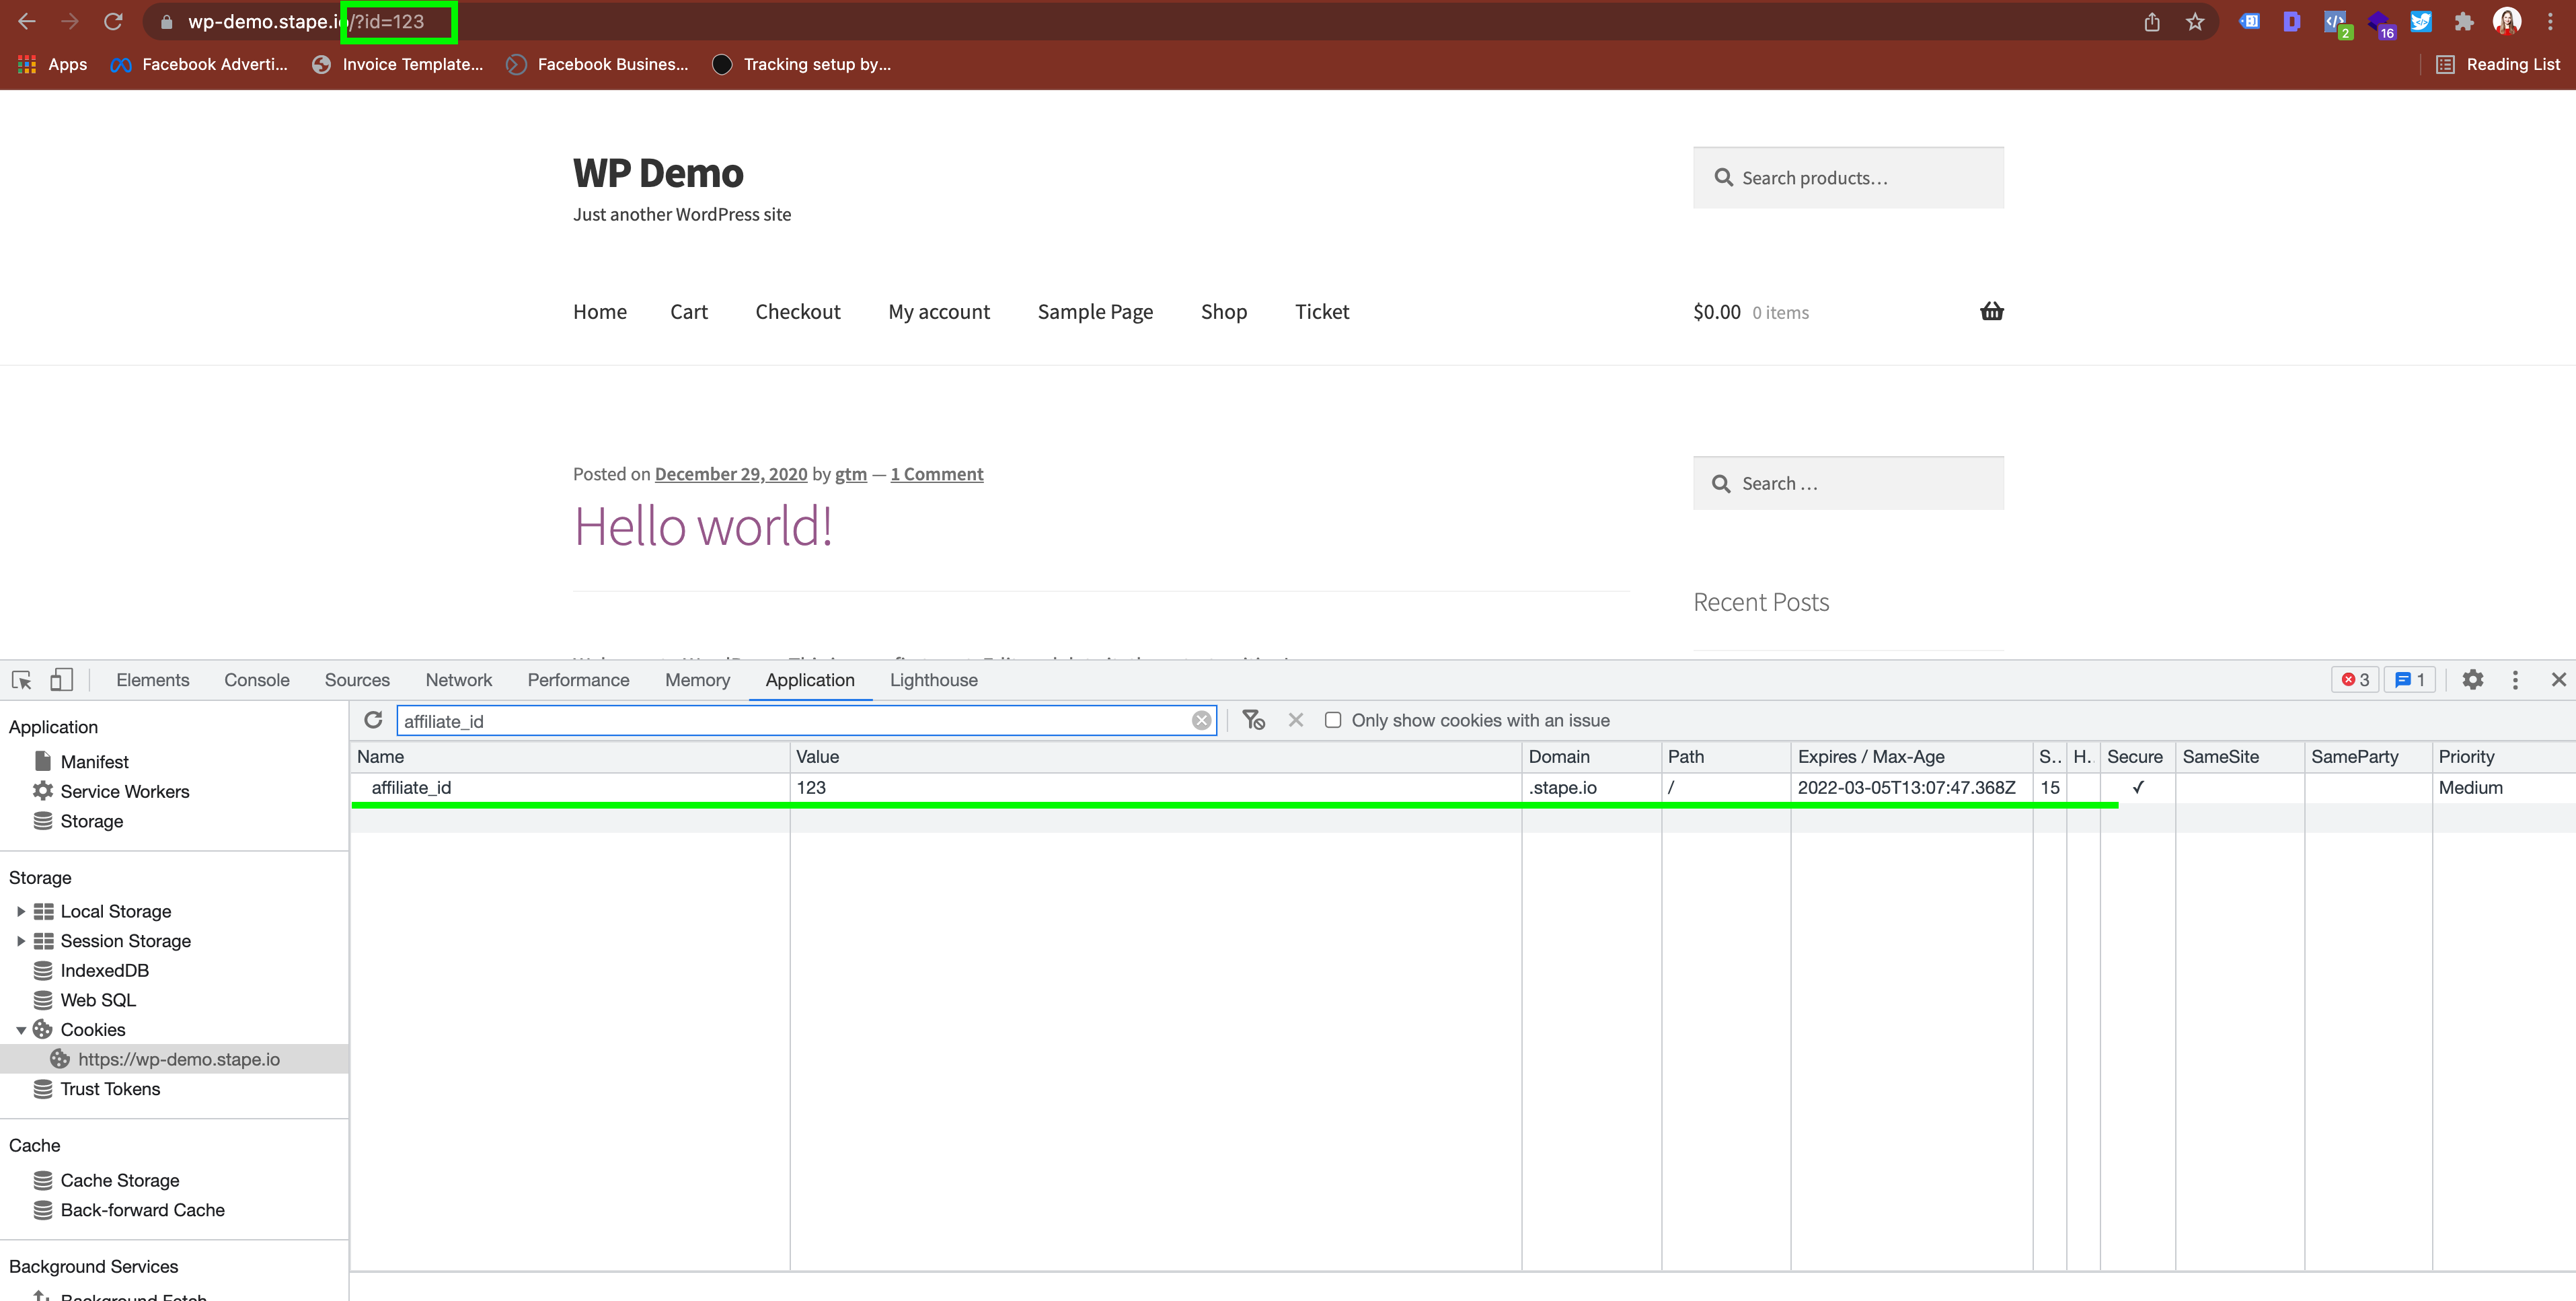
Task: Click the filter cookies text input field
Action: point(801,718)
